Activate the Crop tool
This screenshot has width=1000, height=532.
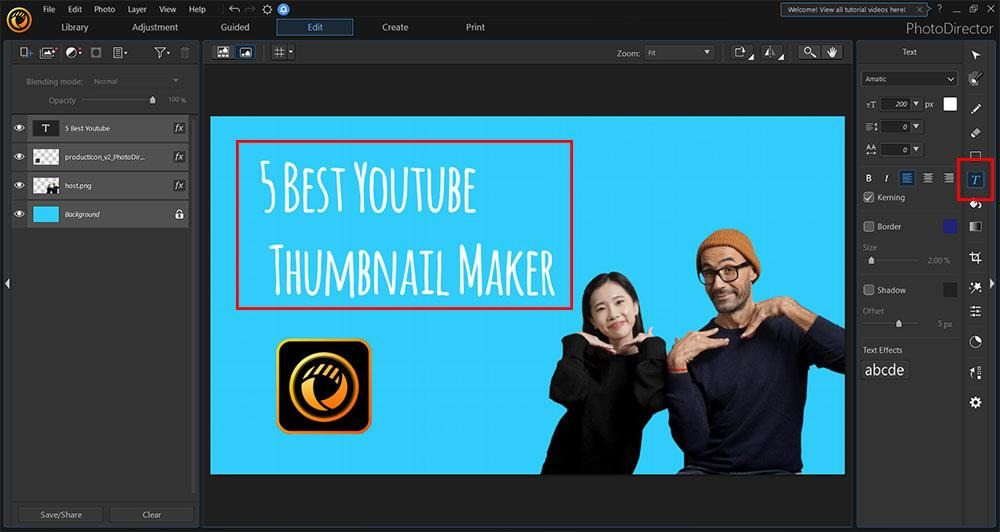975,258
